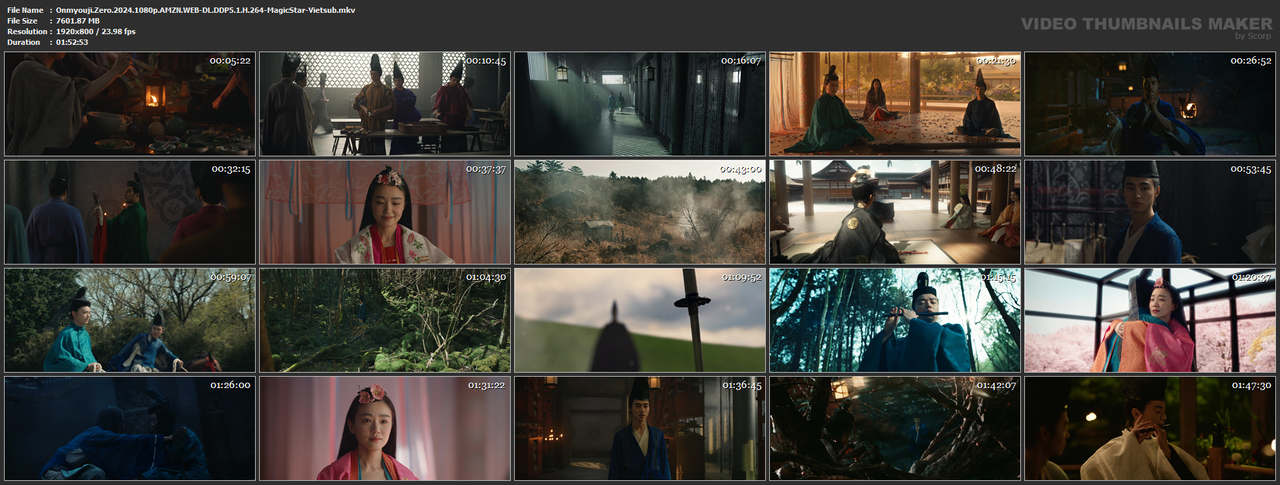Select the thumbnail stamped 00:26:52
Image resolution: width=1280 pixels, height=485 pixels.
coord(1150,104)
